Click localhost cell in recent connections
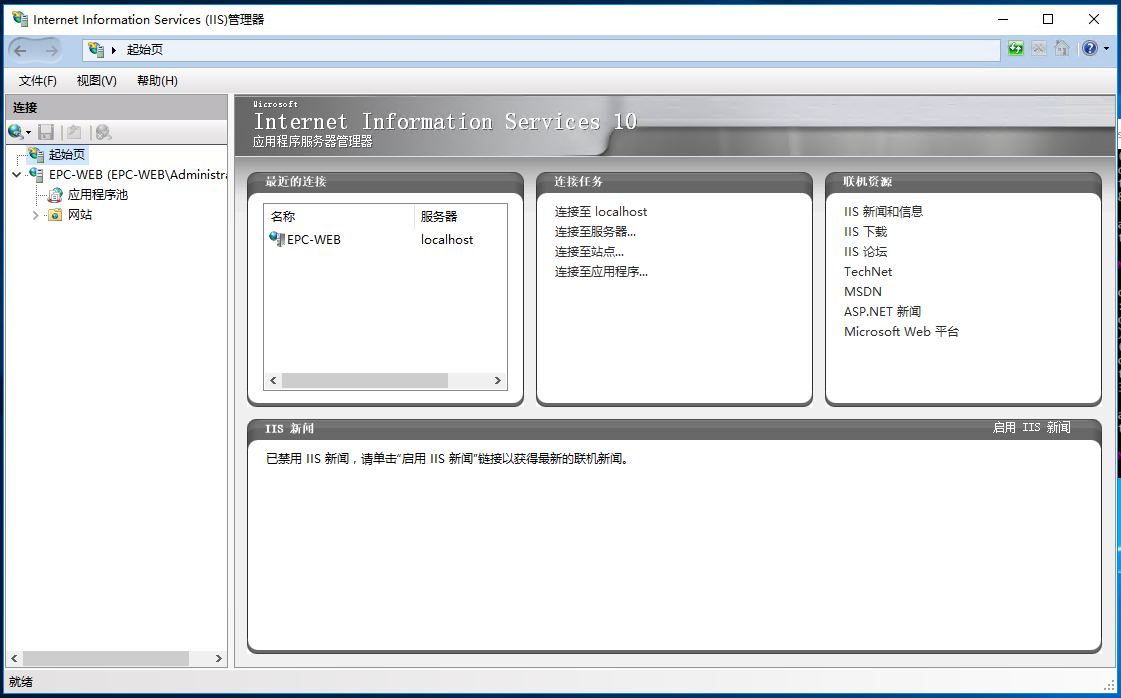This screenshot has height=698, width=1121. [447, 240]
